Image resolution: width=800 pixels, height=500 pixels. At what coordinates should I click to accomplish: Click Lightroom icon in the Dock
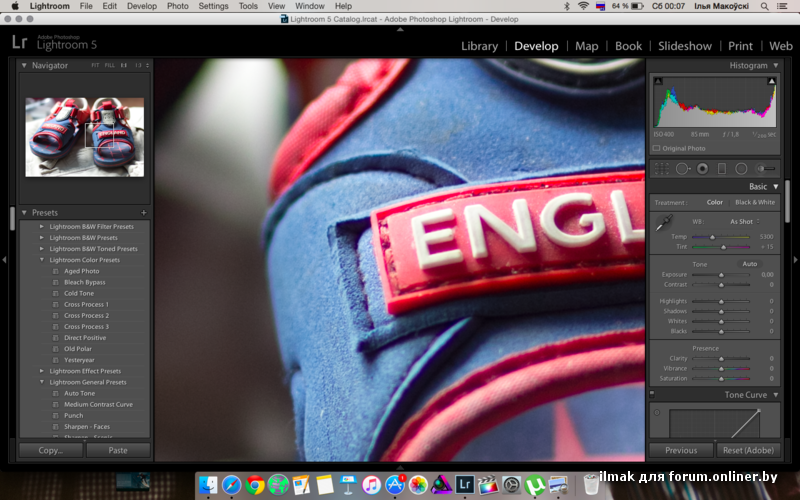[x=464, y=484]
